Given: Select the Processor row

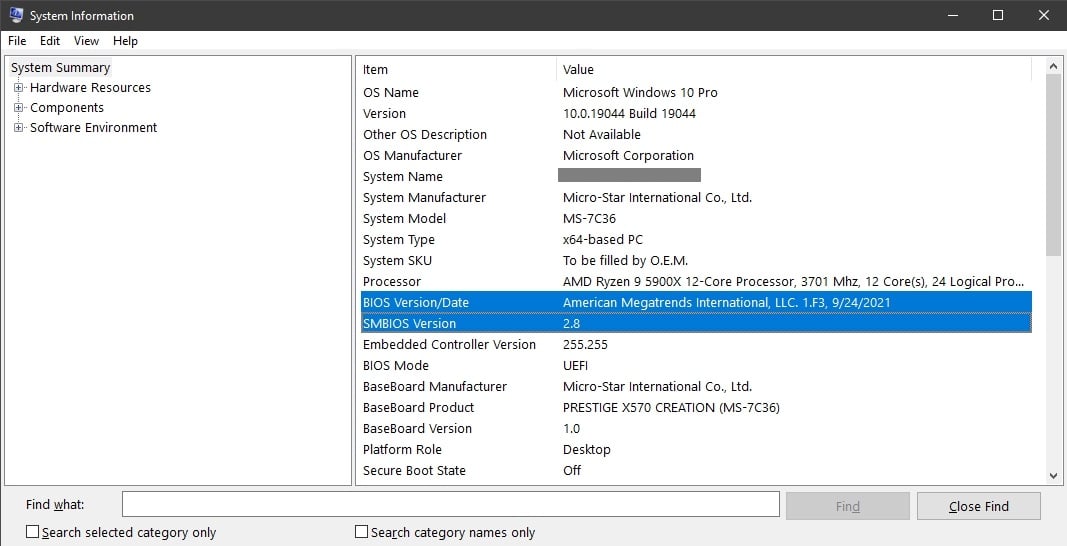Looking at the screenshot, I should click(696, 282).
